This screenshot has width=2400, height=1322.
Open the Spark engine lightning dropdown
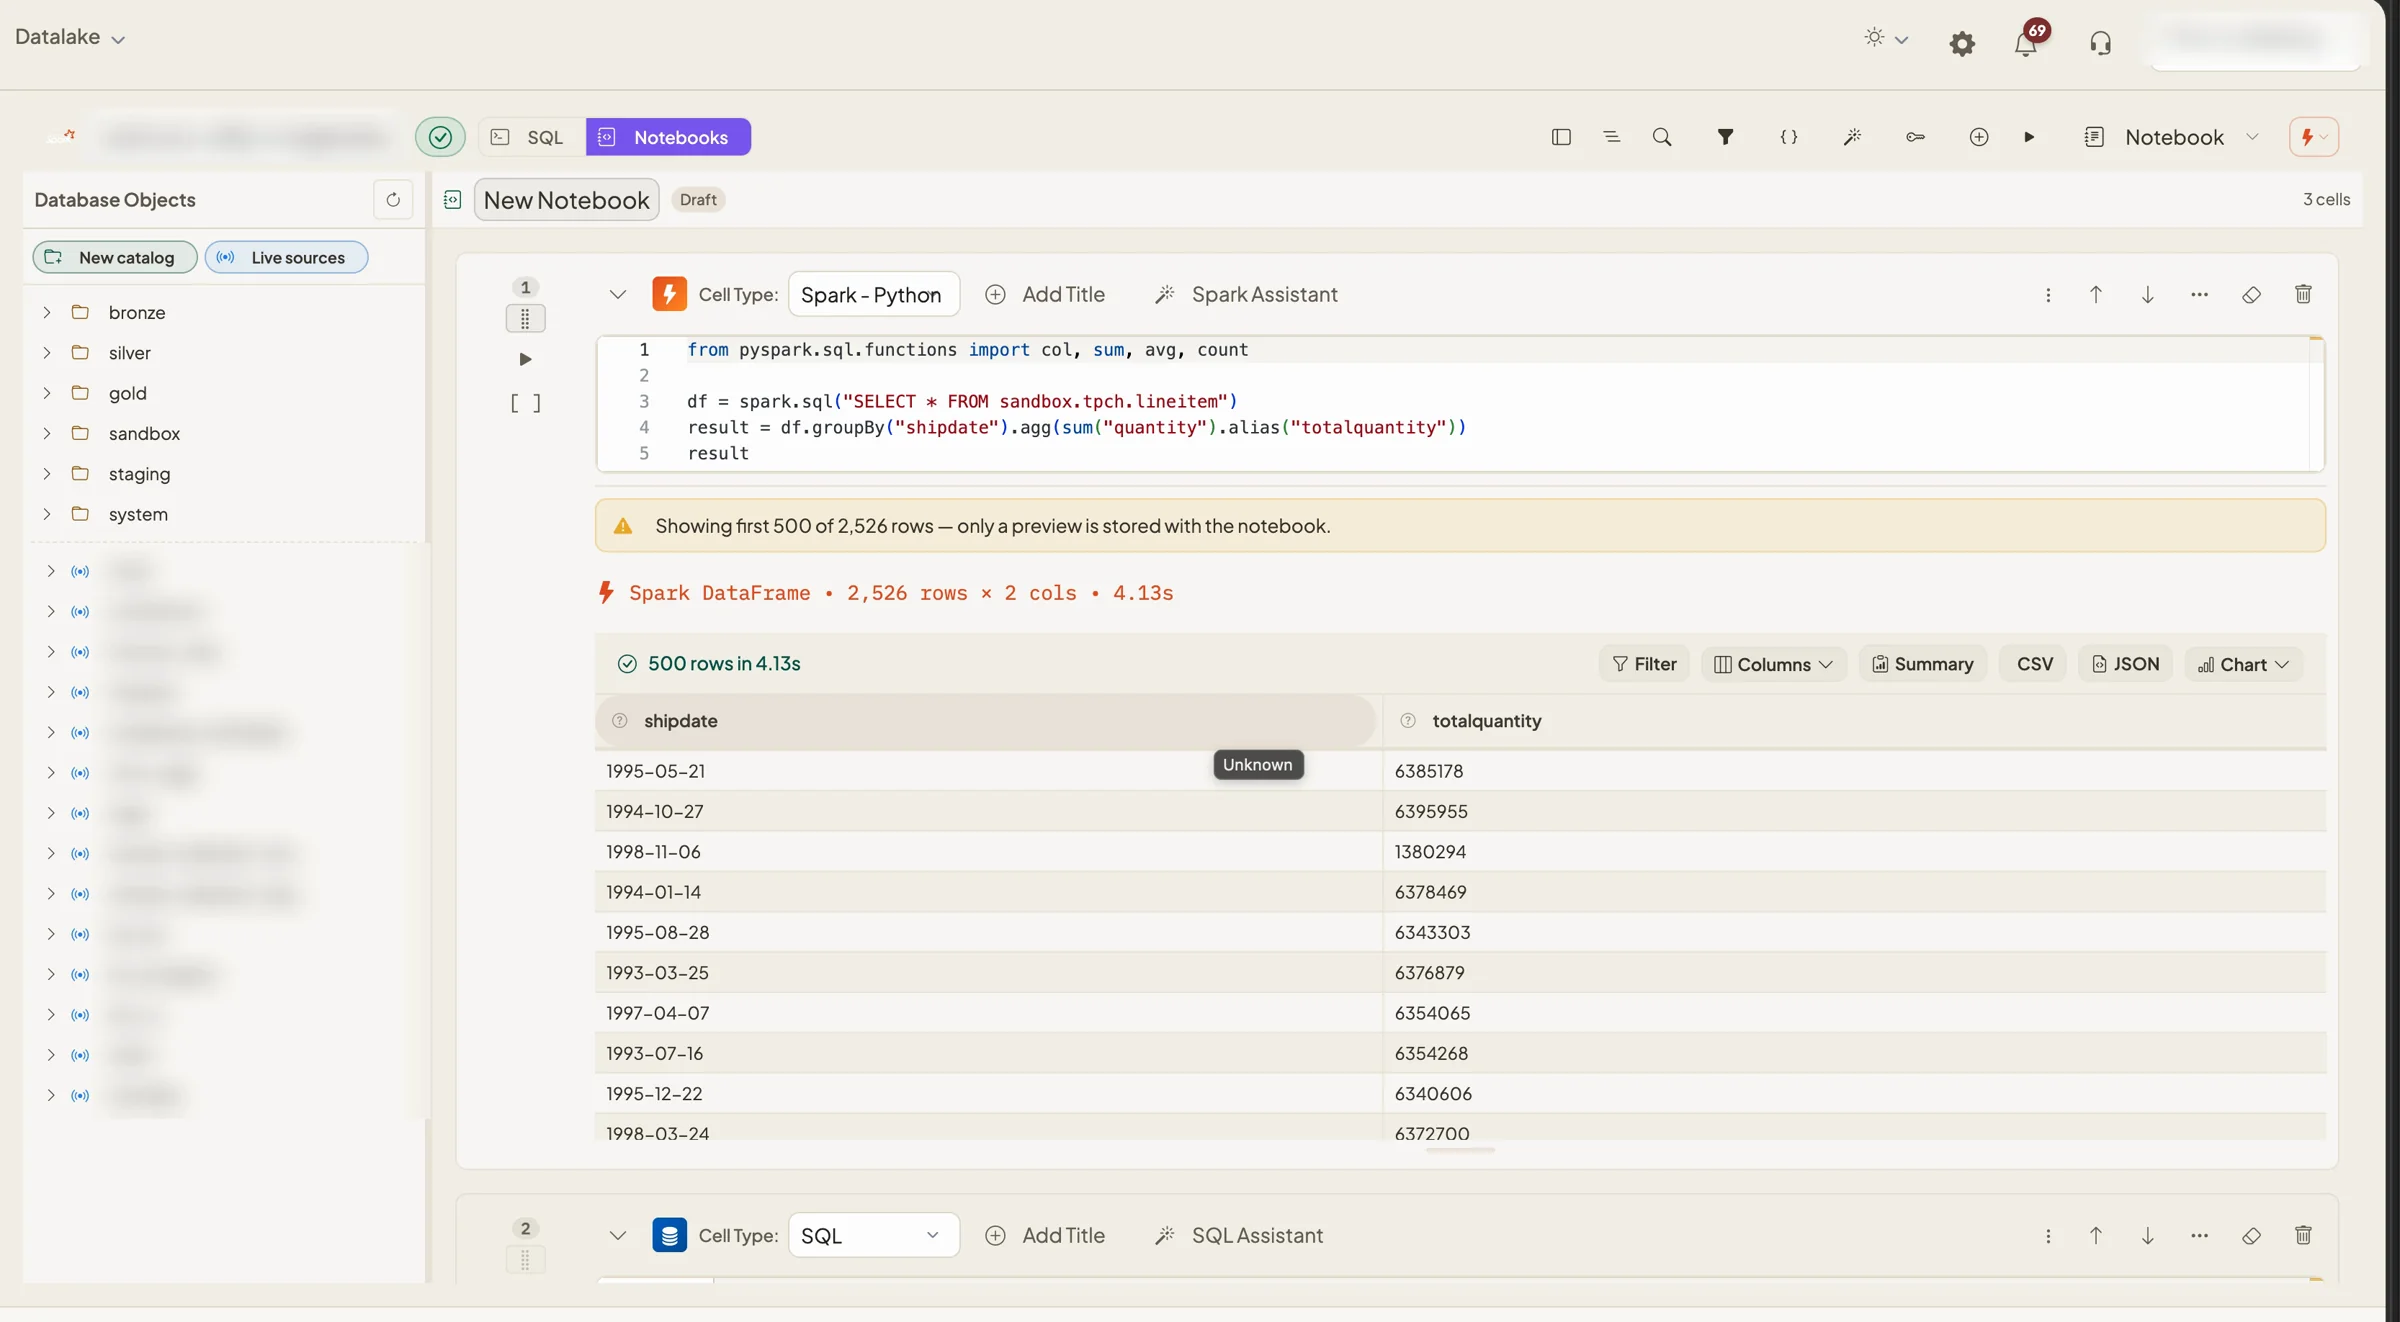click(2314, 137)
